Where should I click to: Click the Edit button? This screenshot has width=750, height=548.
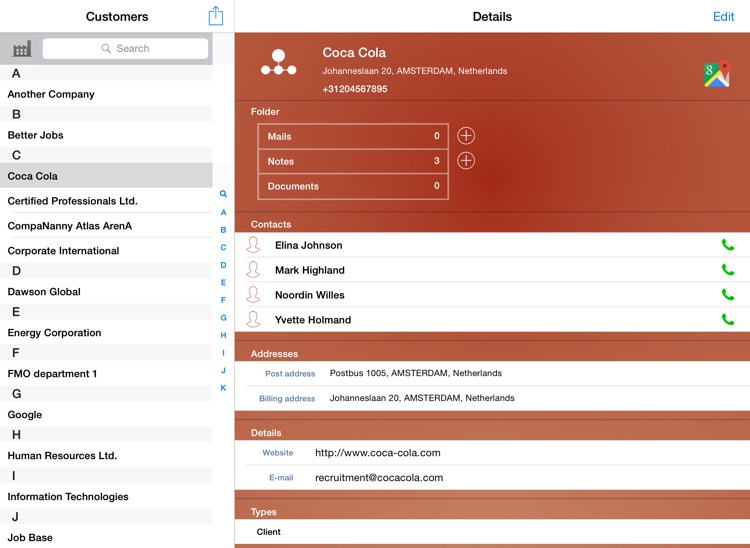click(723, 17)
